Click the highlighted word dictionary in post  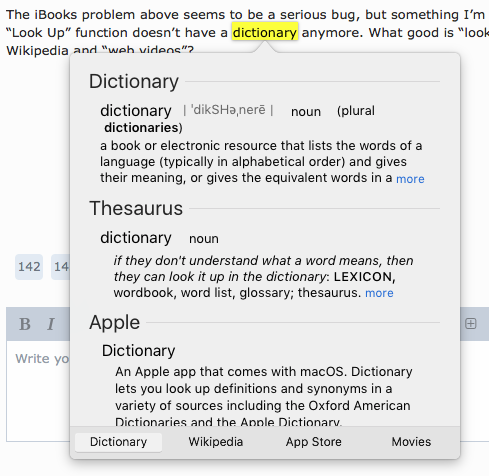coord(265,32)
